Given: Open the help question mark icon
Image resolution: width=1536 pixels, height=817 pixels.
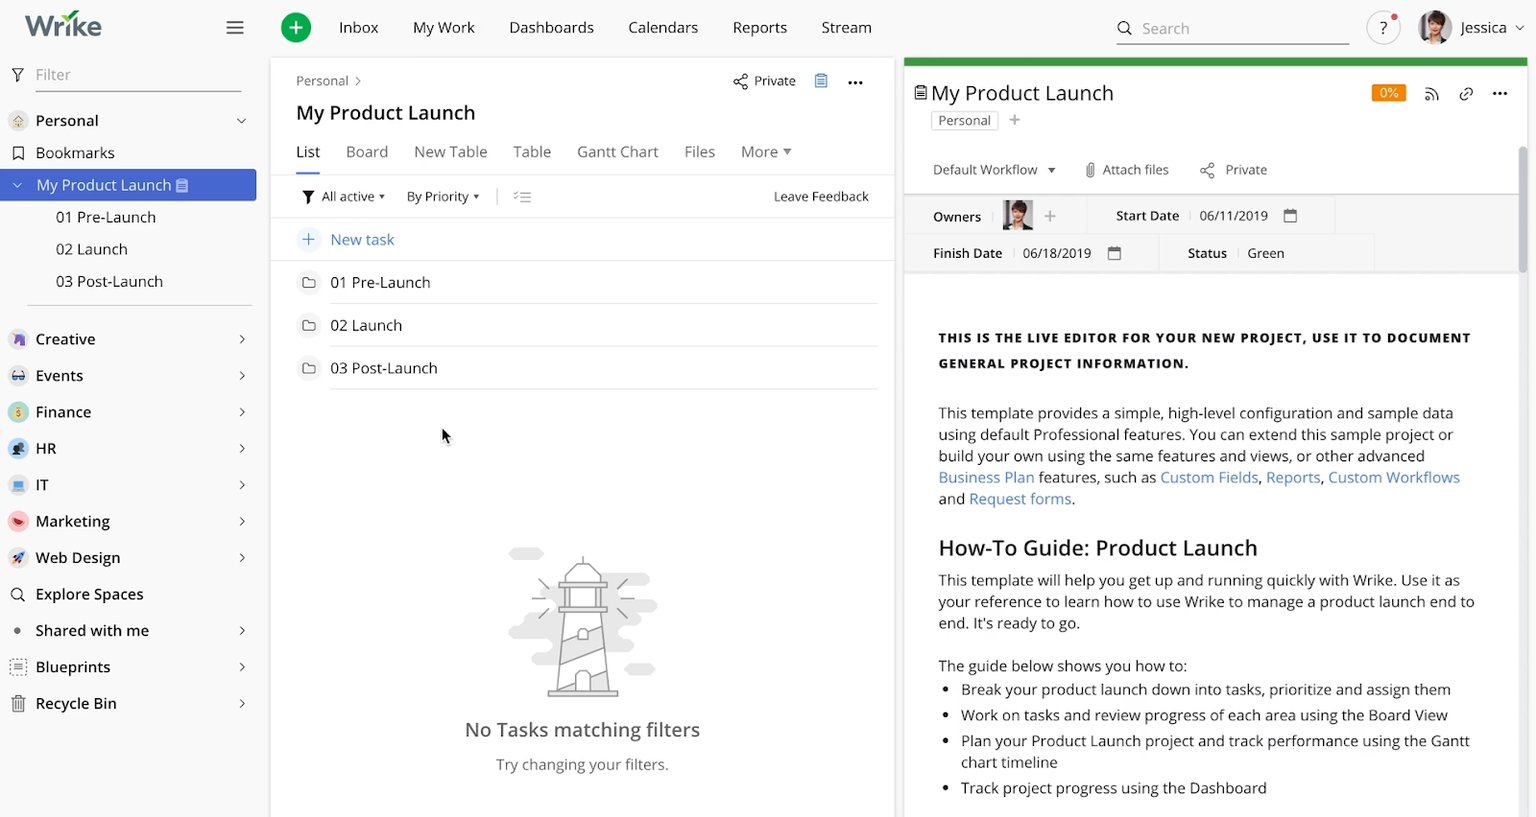Looking at the screenshot, I should coord(1382,28).
